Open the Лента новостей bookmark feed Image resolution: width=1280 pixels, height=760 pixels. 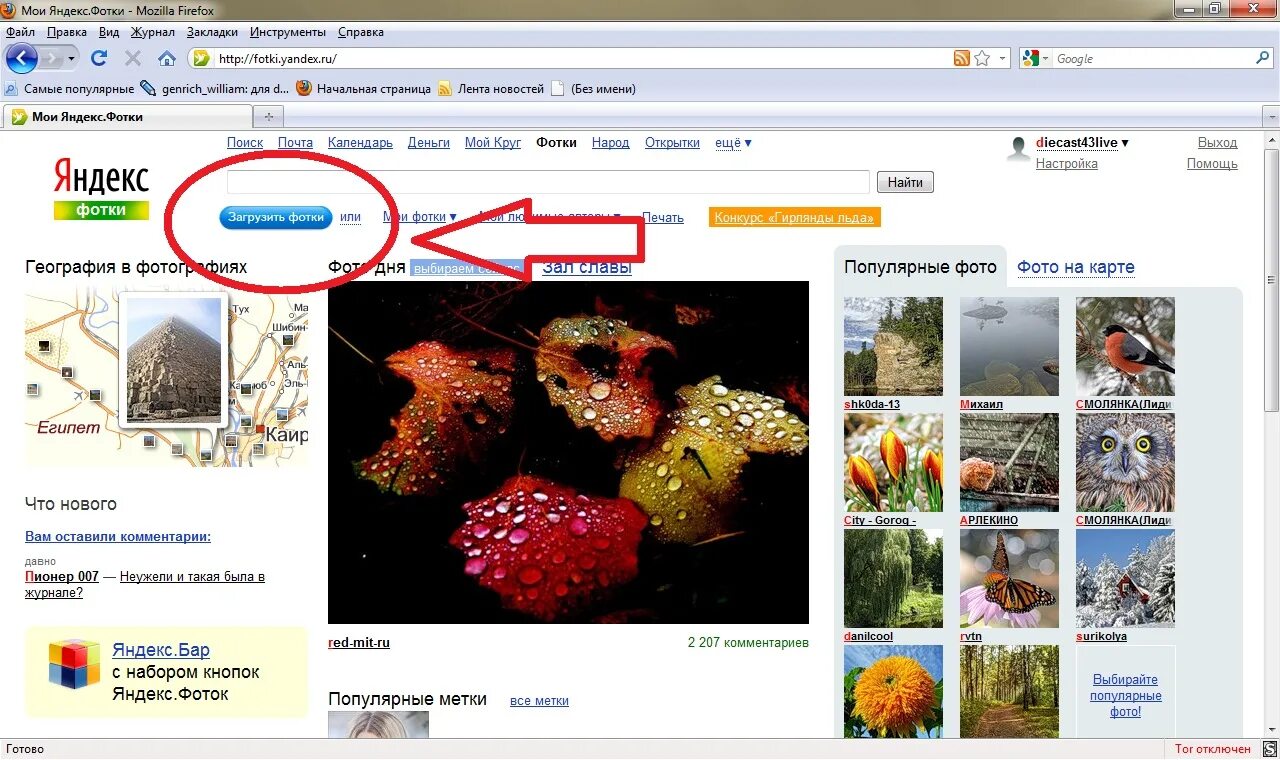point(491,88)
